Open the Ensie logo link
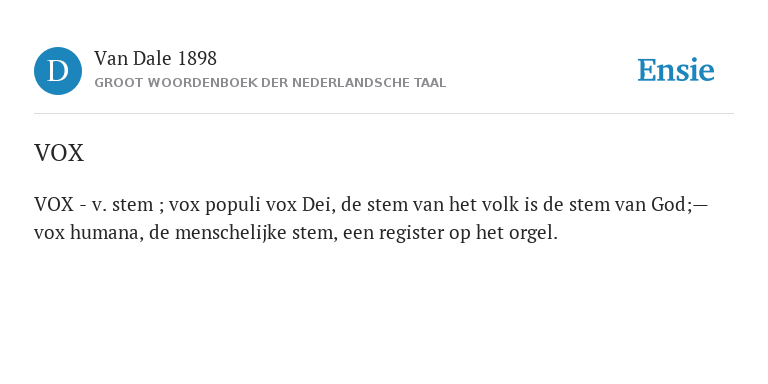The width and height of the screenshot is (768, 384). coord(676,70)
